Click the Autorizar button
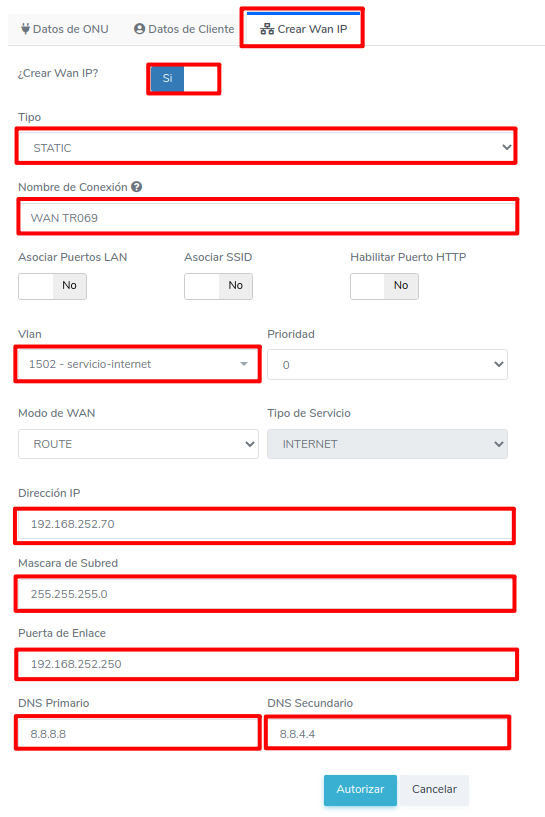Screen dimensions: 545x817 tap(360, 790)
